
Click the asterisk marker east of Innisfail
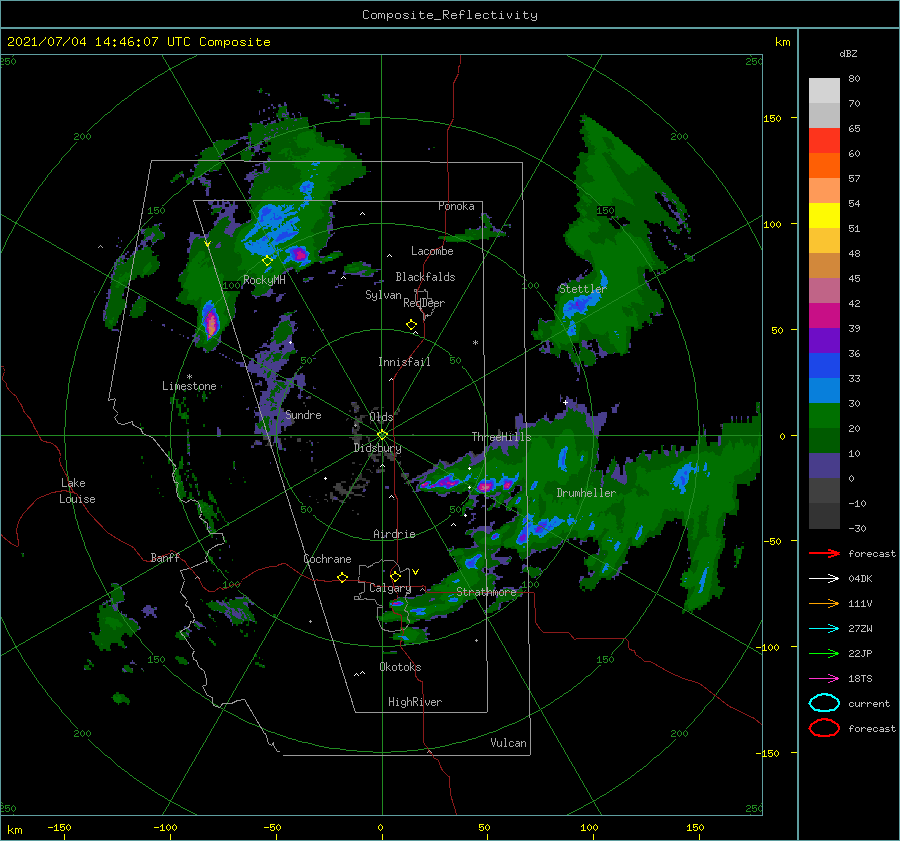(x=475, y=343)
